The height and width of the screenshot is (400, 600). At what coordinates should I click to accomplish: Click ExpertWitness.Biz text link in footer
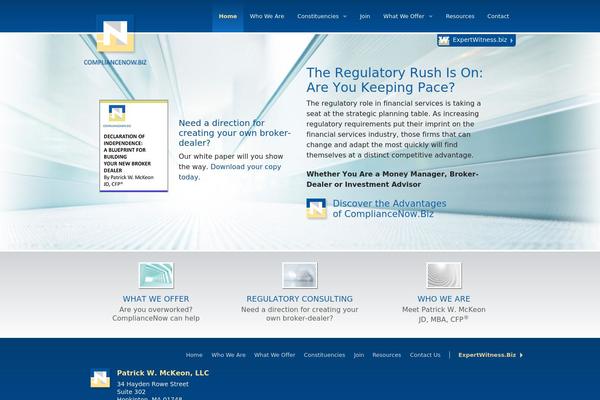[487, 355]
